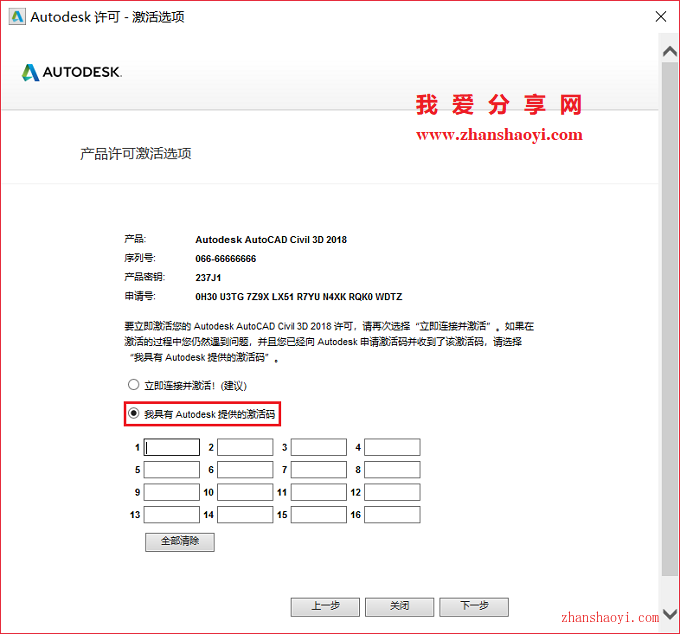680x634 pixels.
Task: Click activation code field 11
Action: [x=319, y=492]
